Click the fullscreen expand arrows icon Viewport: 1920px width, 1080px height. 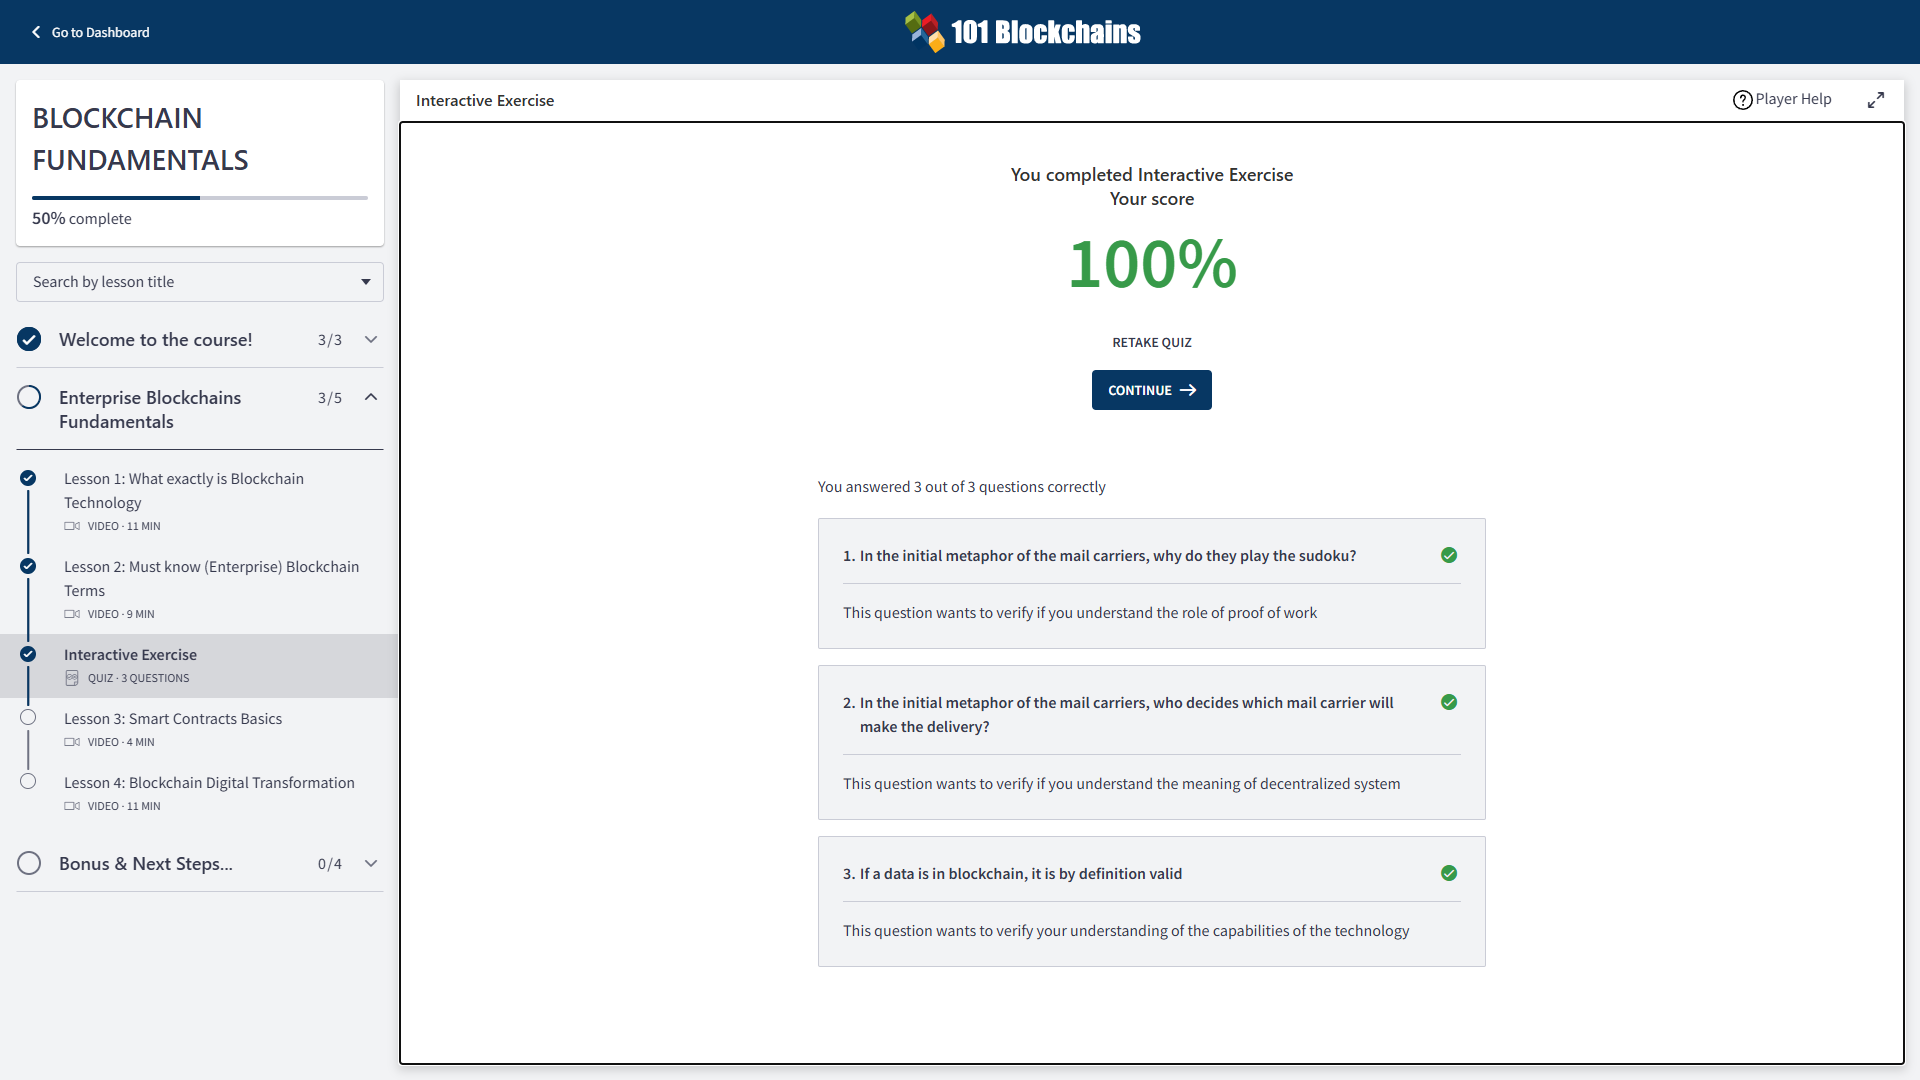pos(1876,100)
